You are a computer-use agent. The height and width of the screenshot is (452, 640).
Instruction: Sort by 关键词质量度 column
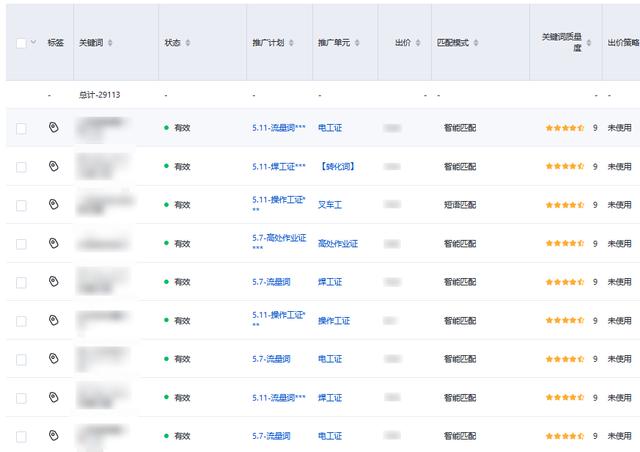589,43
